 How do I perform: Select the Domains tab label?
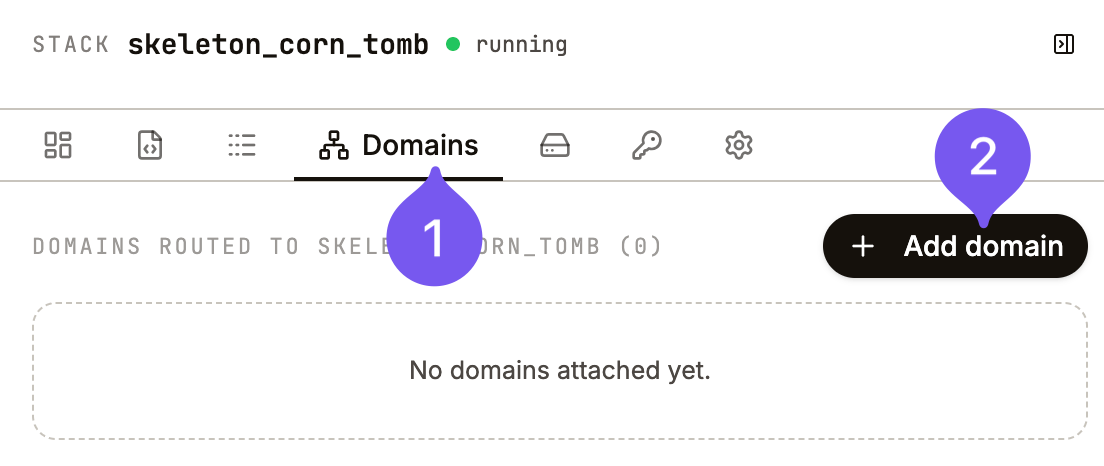tap(420, 145)
